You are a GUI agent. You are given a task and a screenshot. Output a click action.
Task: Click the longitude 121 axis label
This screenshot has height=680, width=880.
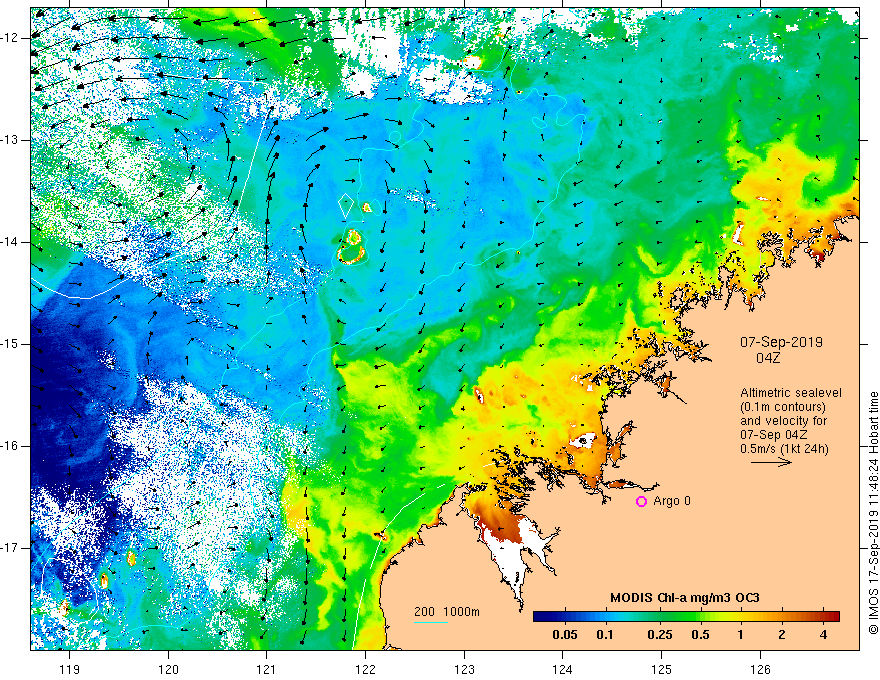point(267,669)
